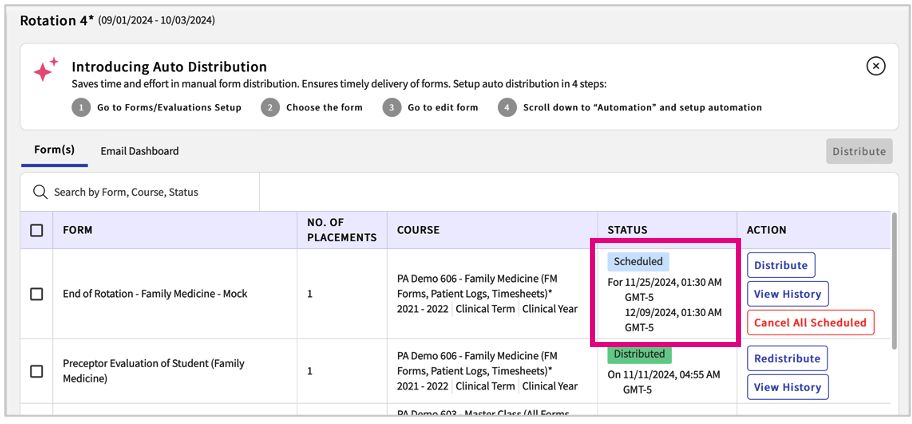Screen dimensions: 912x424
Task: Click the sparkle Auto Distribution icon
Action: pyautogui.click(x=46, y=72)
